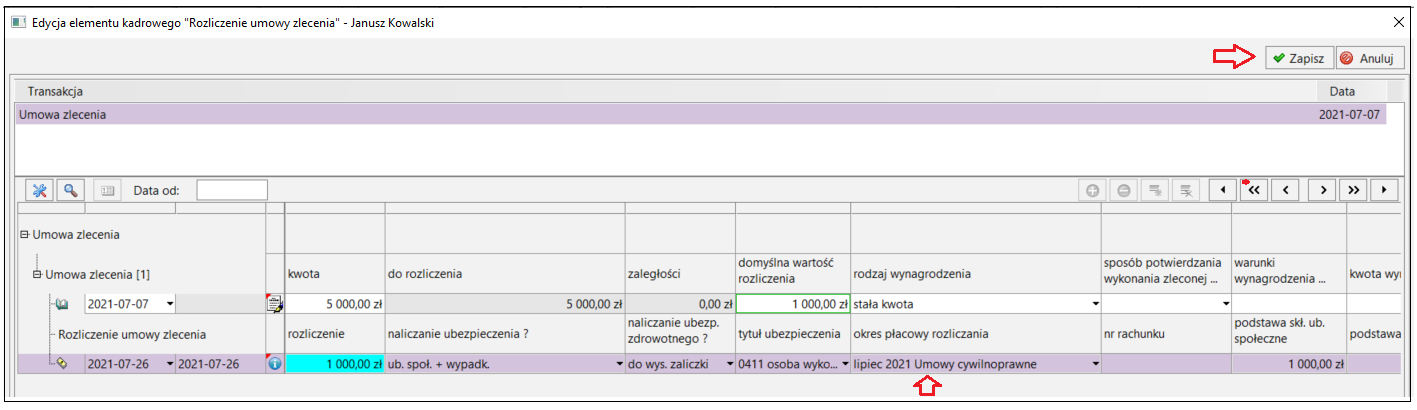Screen dimensions: 1417x410
Task: Click the zaległości 0,00 zł cell
Action: point(680,304)
